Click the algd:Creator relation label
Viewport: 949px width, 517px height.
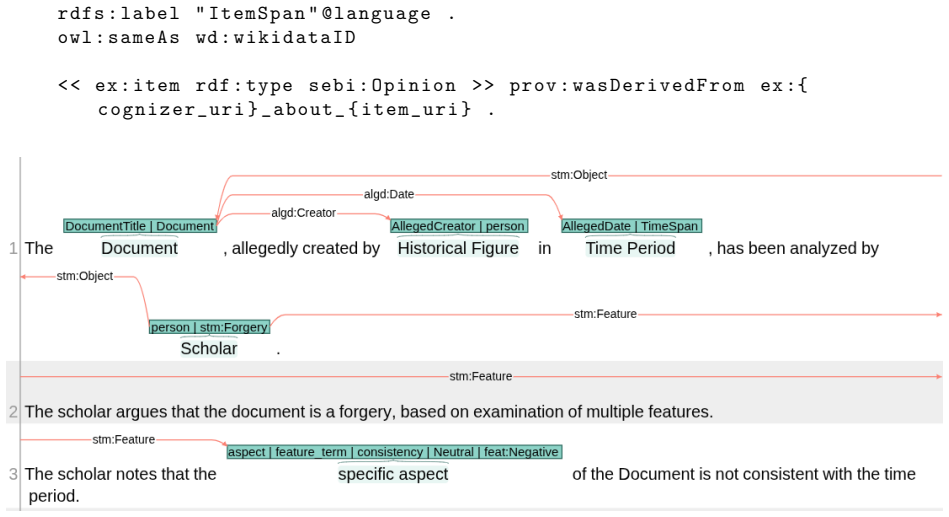click(303, 213)
